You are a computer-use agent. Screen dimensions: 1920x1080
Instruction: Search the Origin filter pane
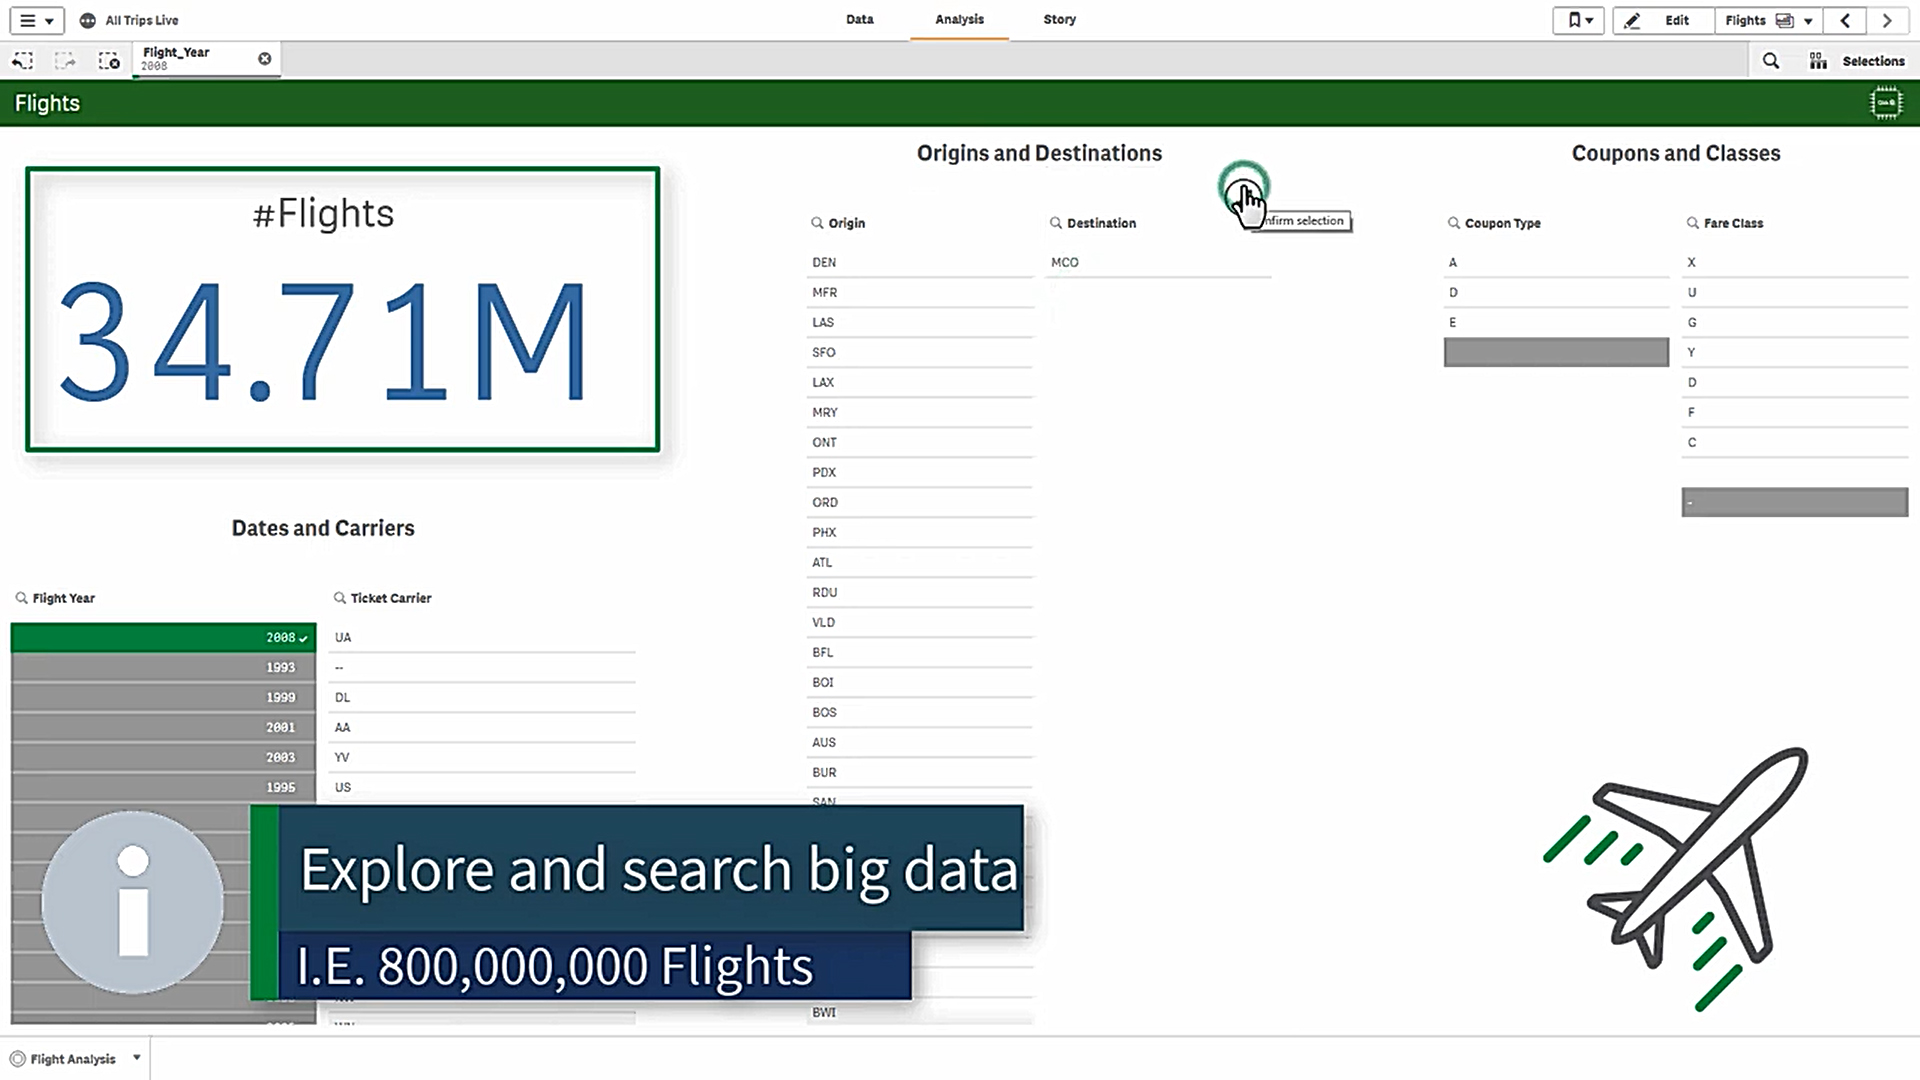[x=817, y=223]
